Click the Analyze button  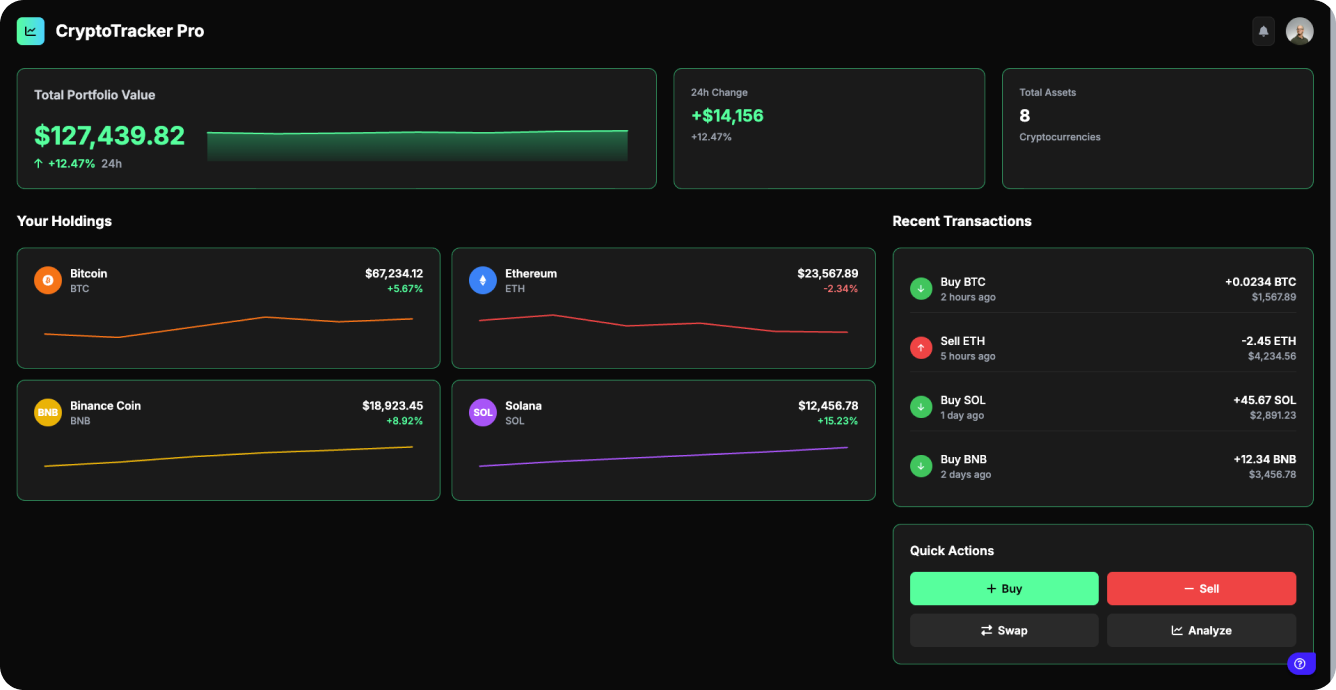coord(1201,630)
